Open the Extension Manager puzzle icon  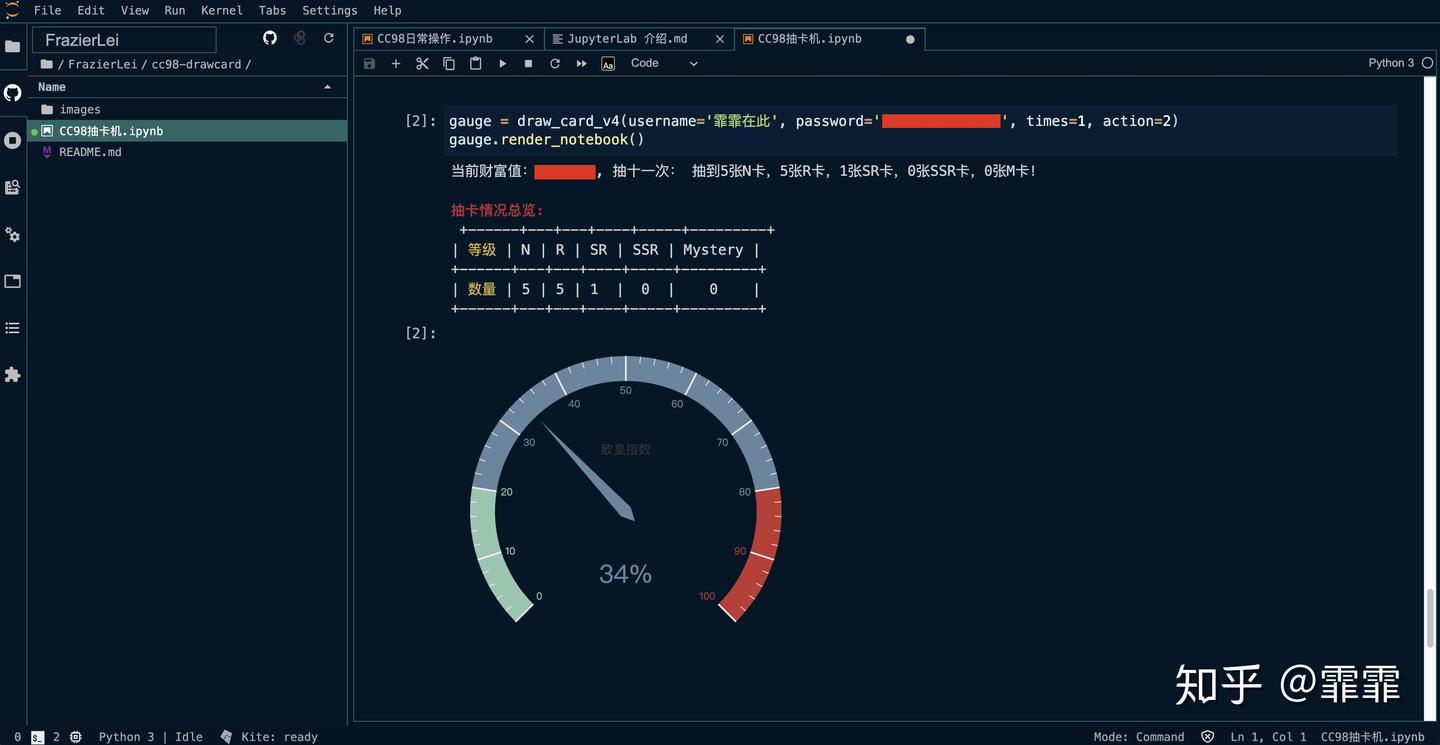[x=13, y=374]
